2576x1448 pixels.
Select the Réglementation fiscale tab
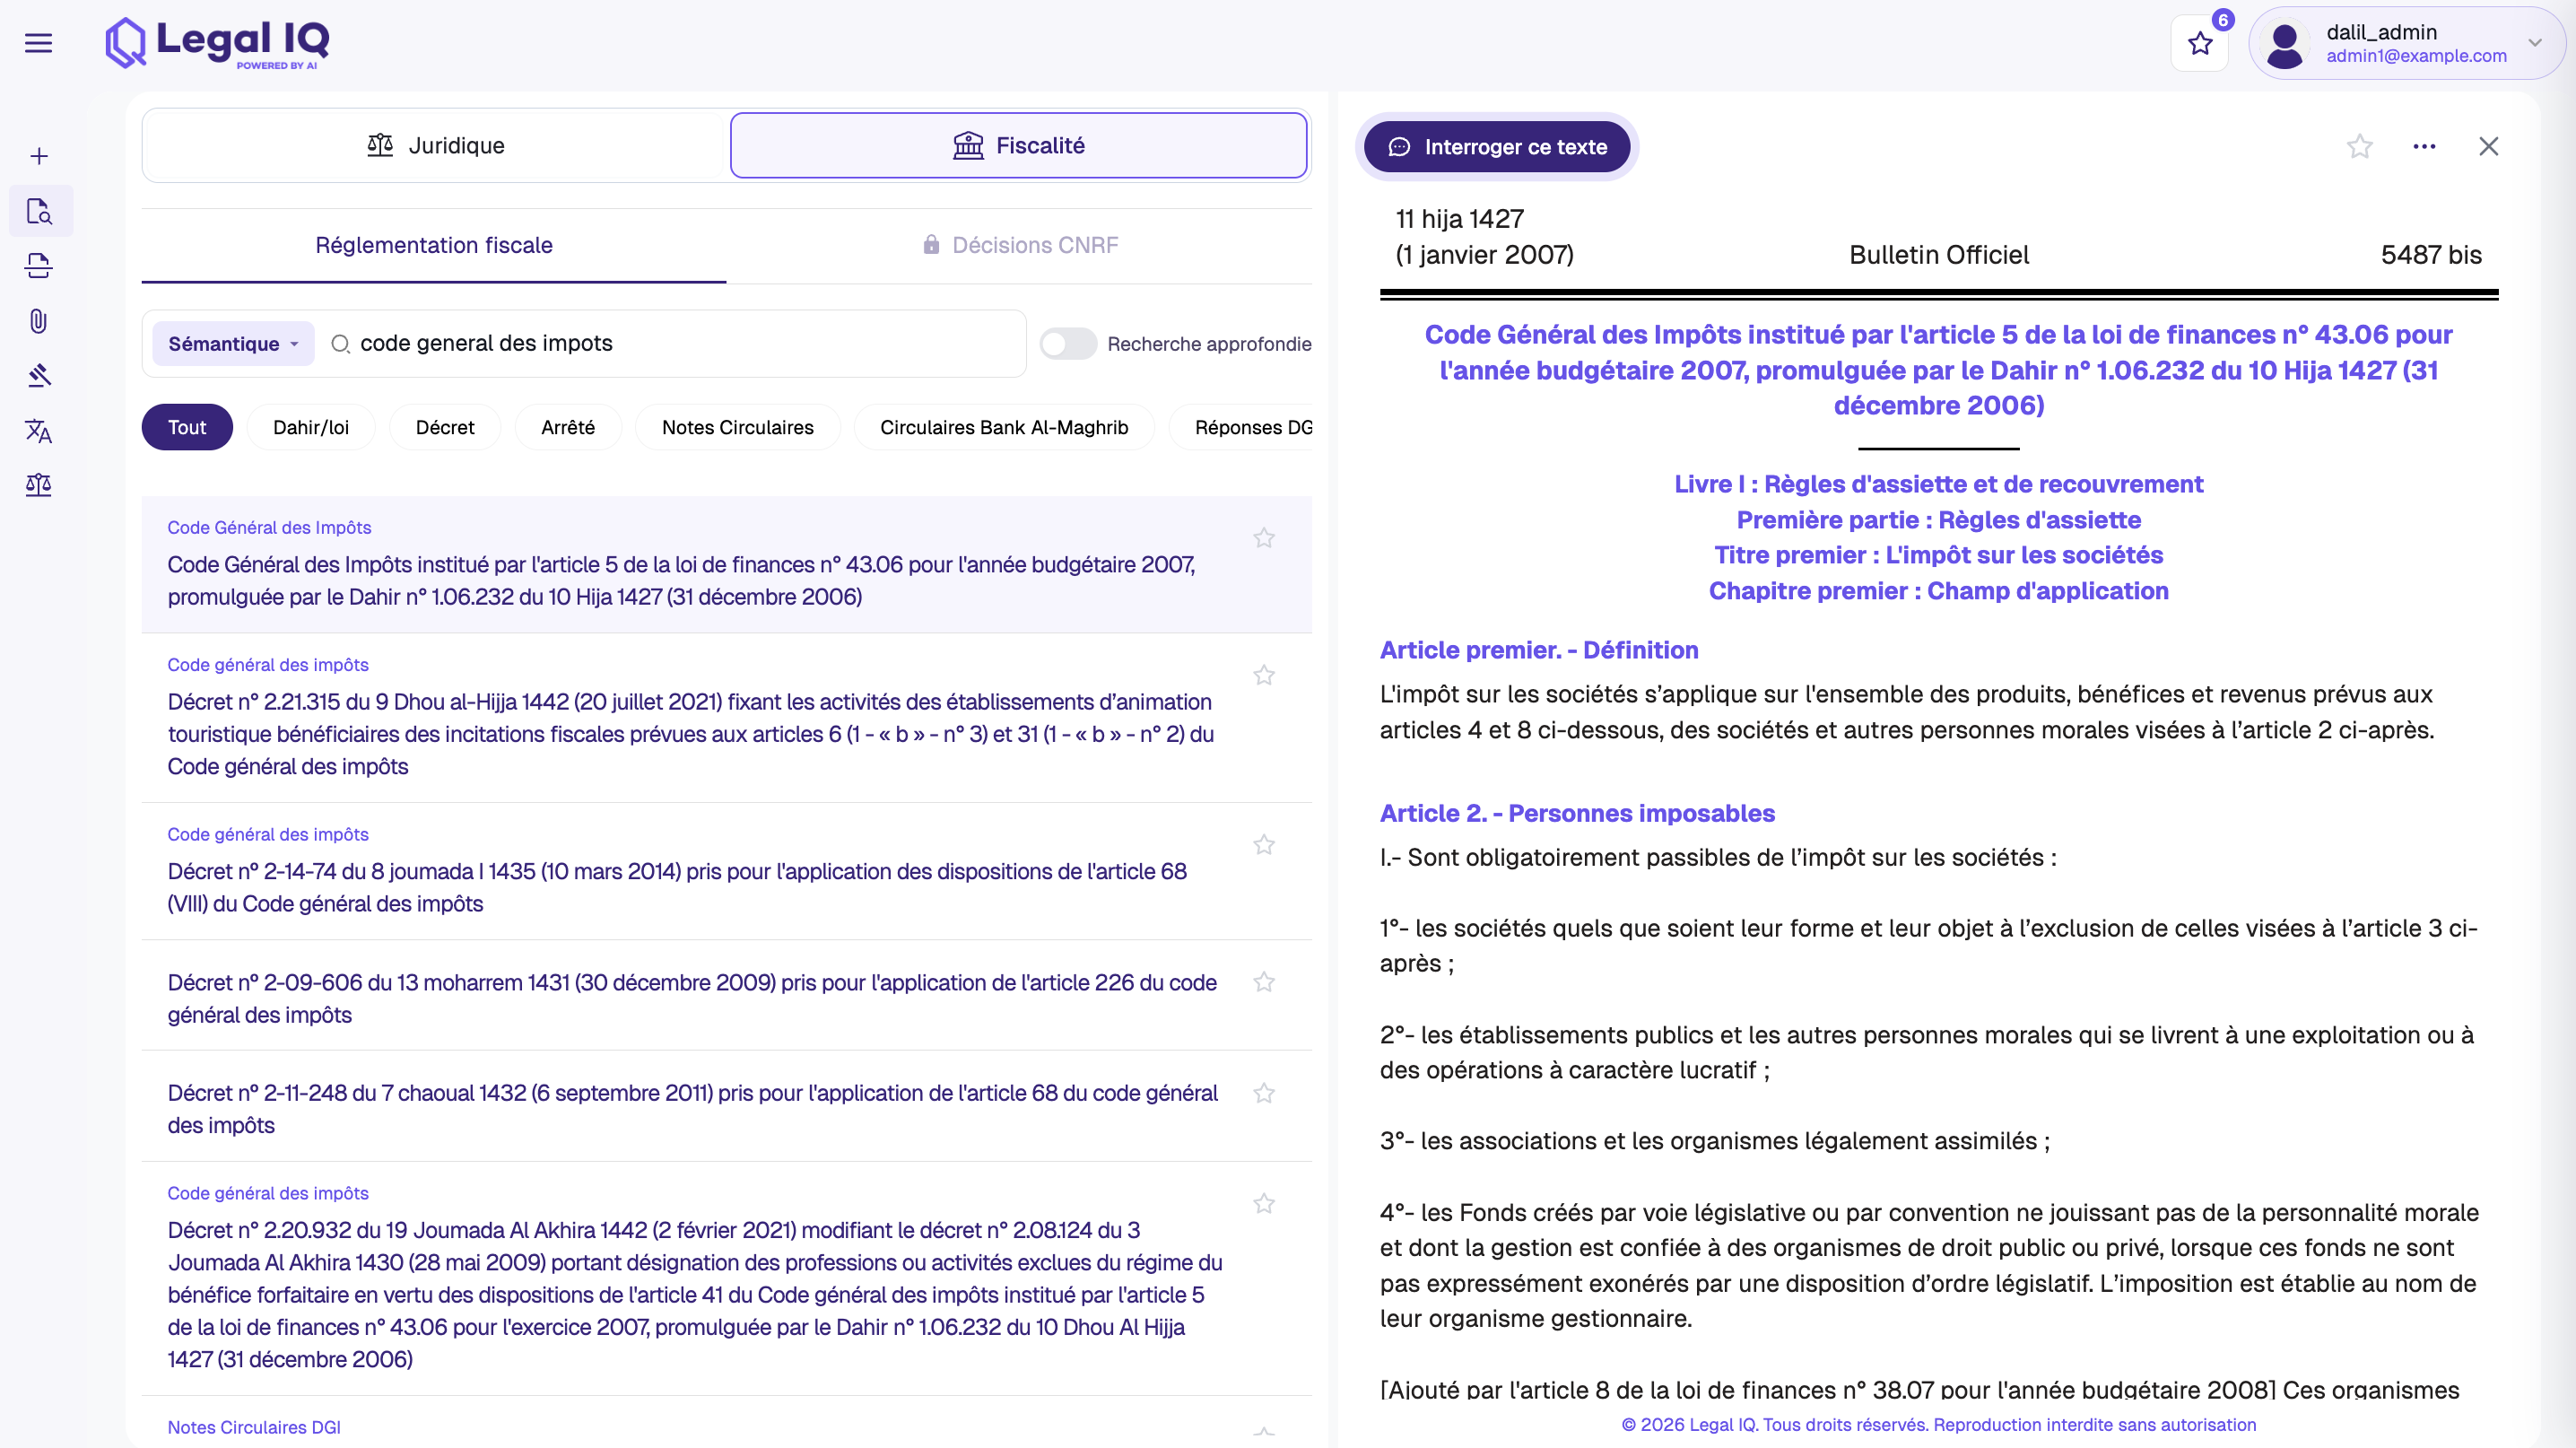[x=434, y=245]
